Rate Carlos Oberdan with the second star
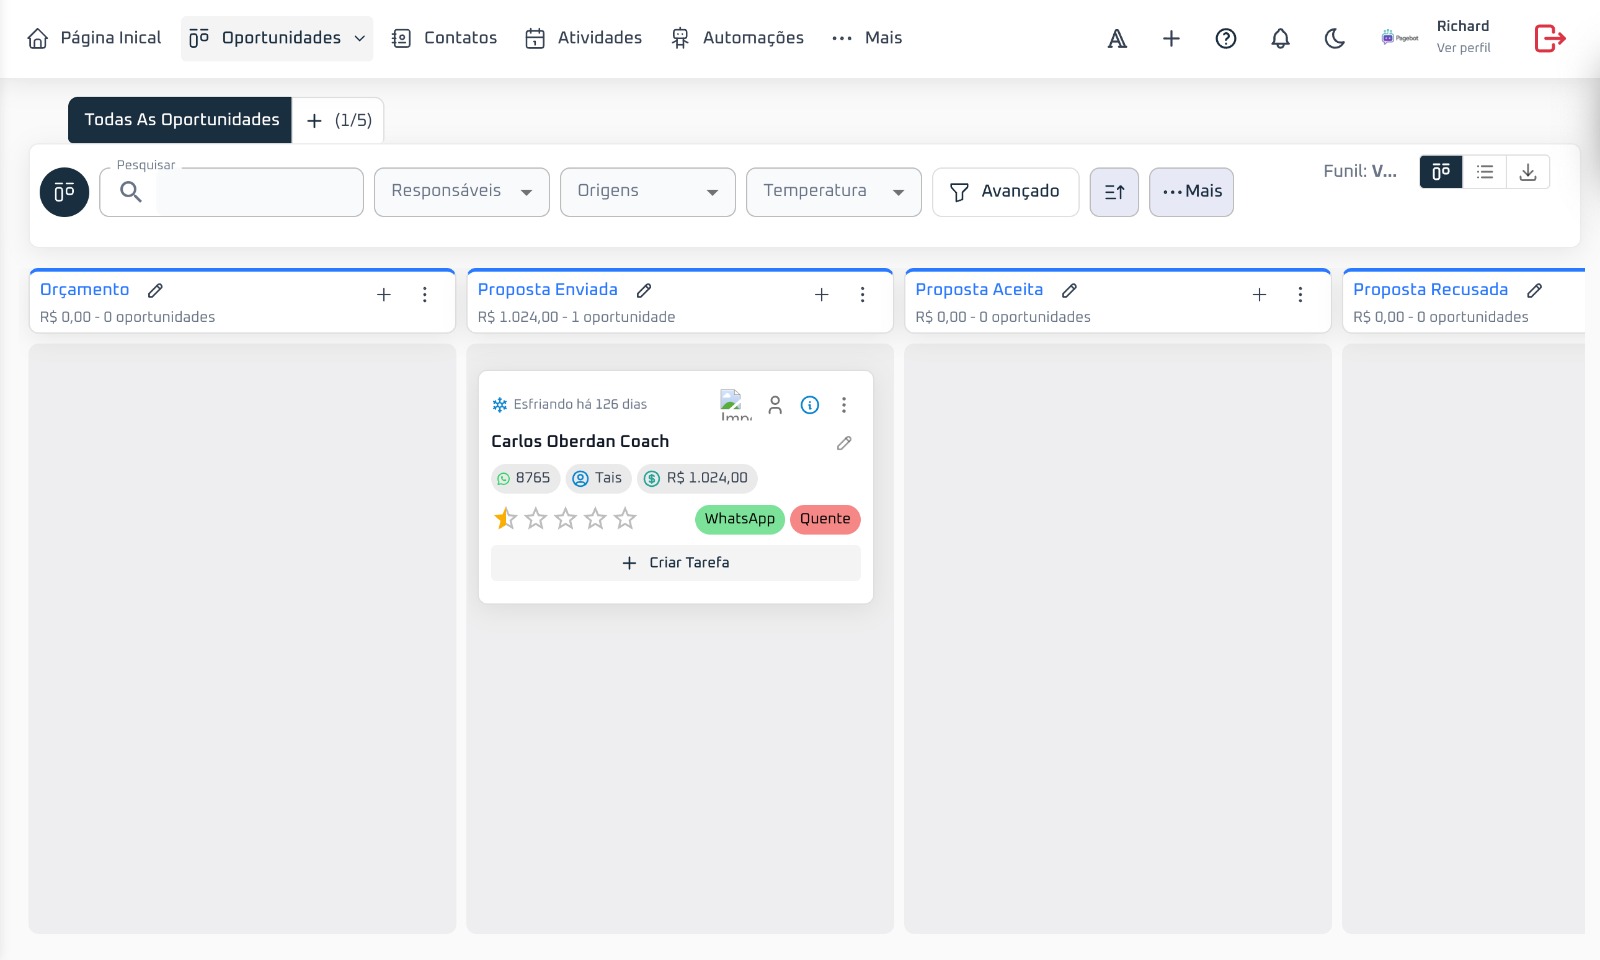 (x=535, y=519)
